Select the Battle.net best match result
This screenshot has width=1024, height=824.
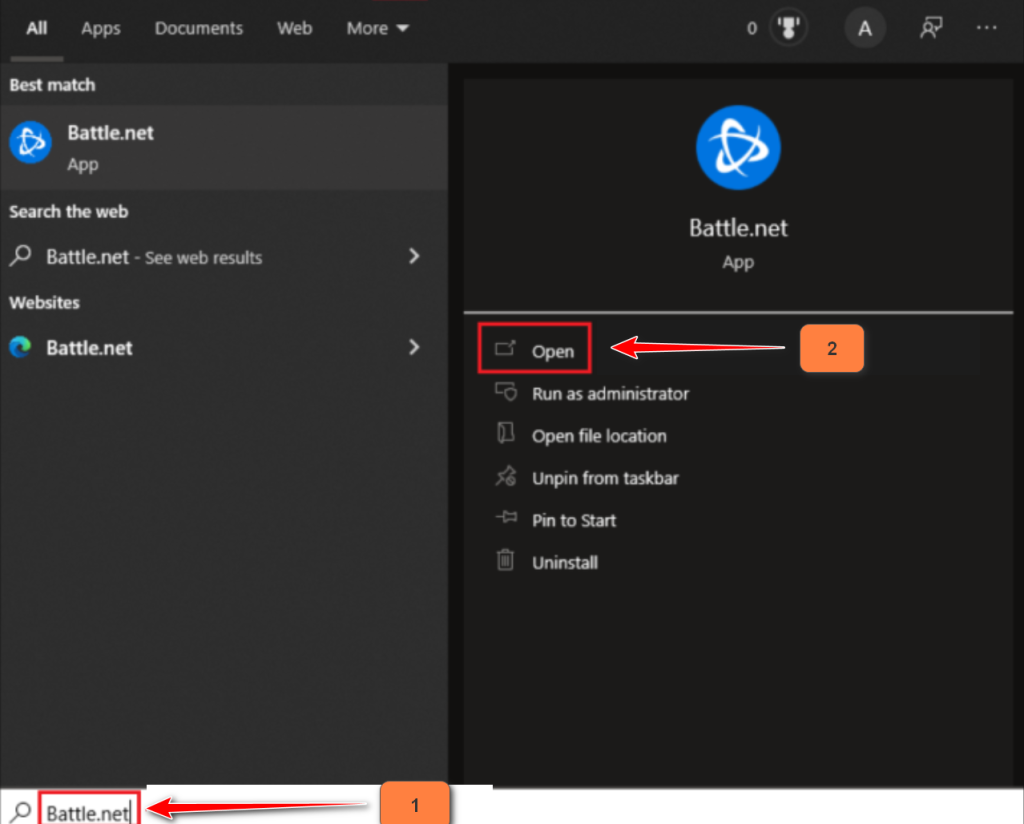tap(224, 148)
